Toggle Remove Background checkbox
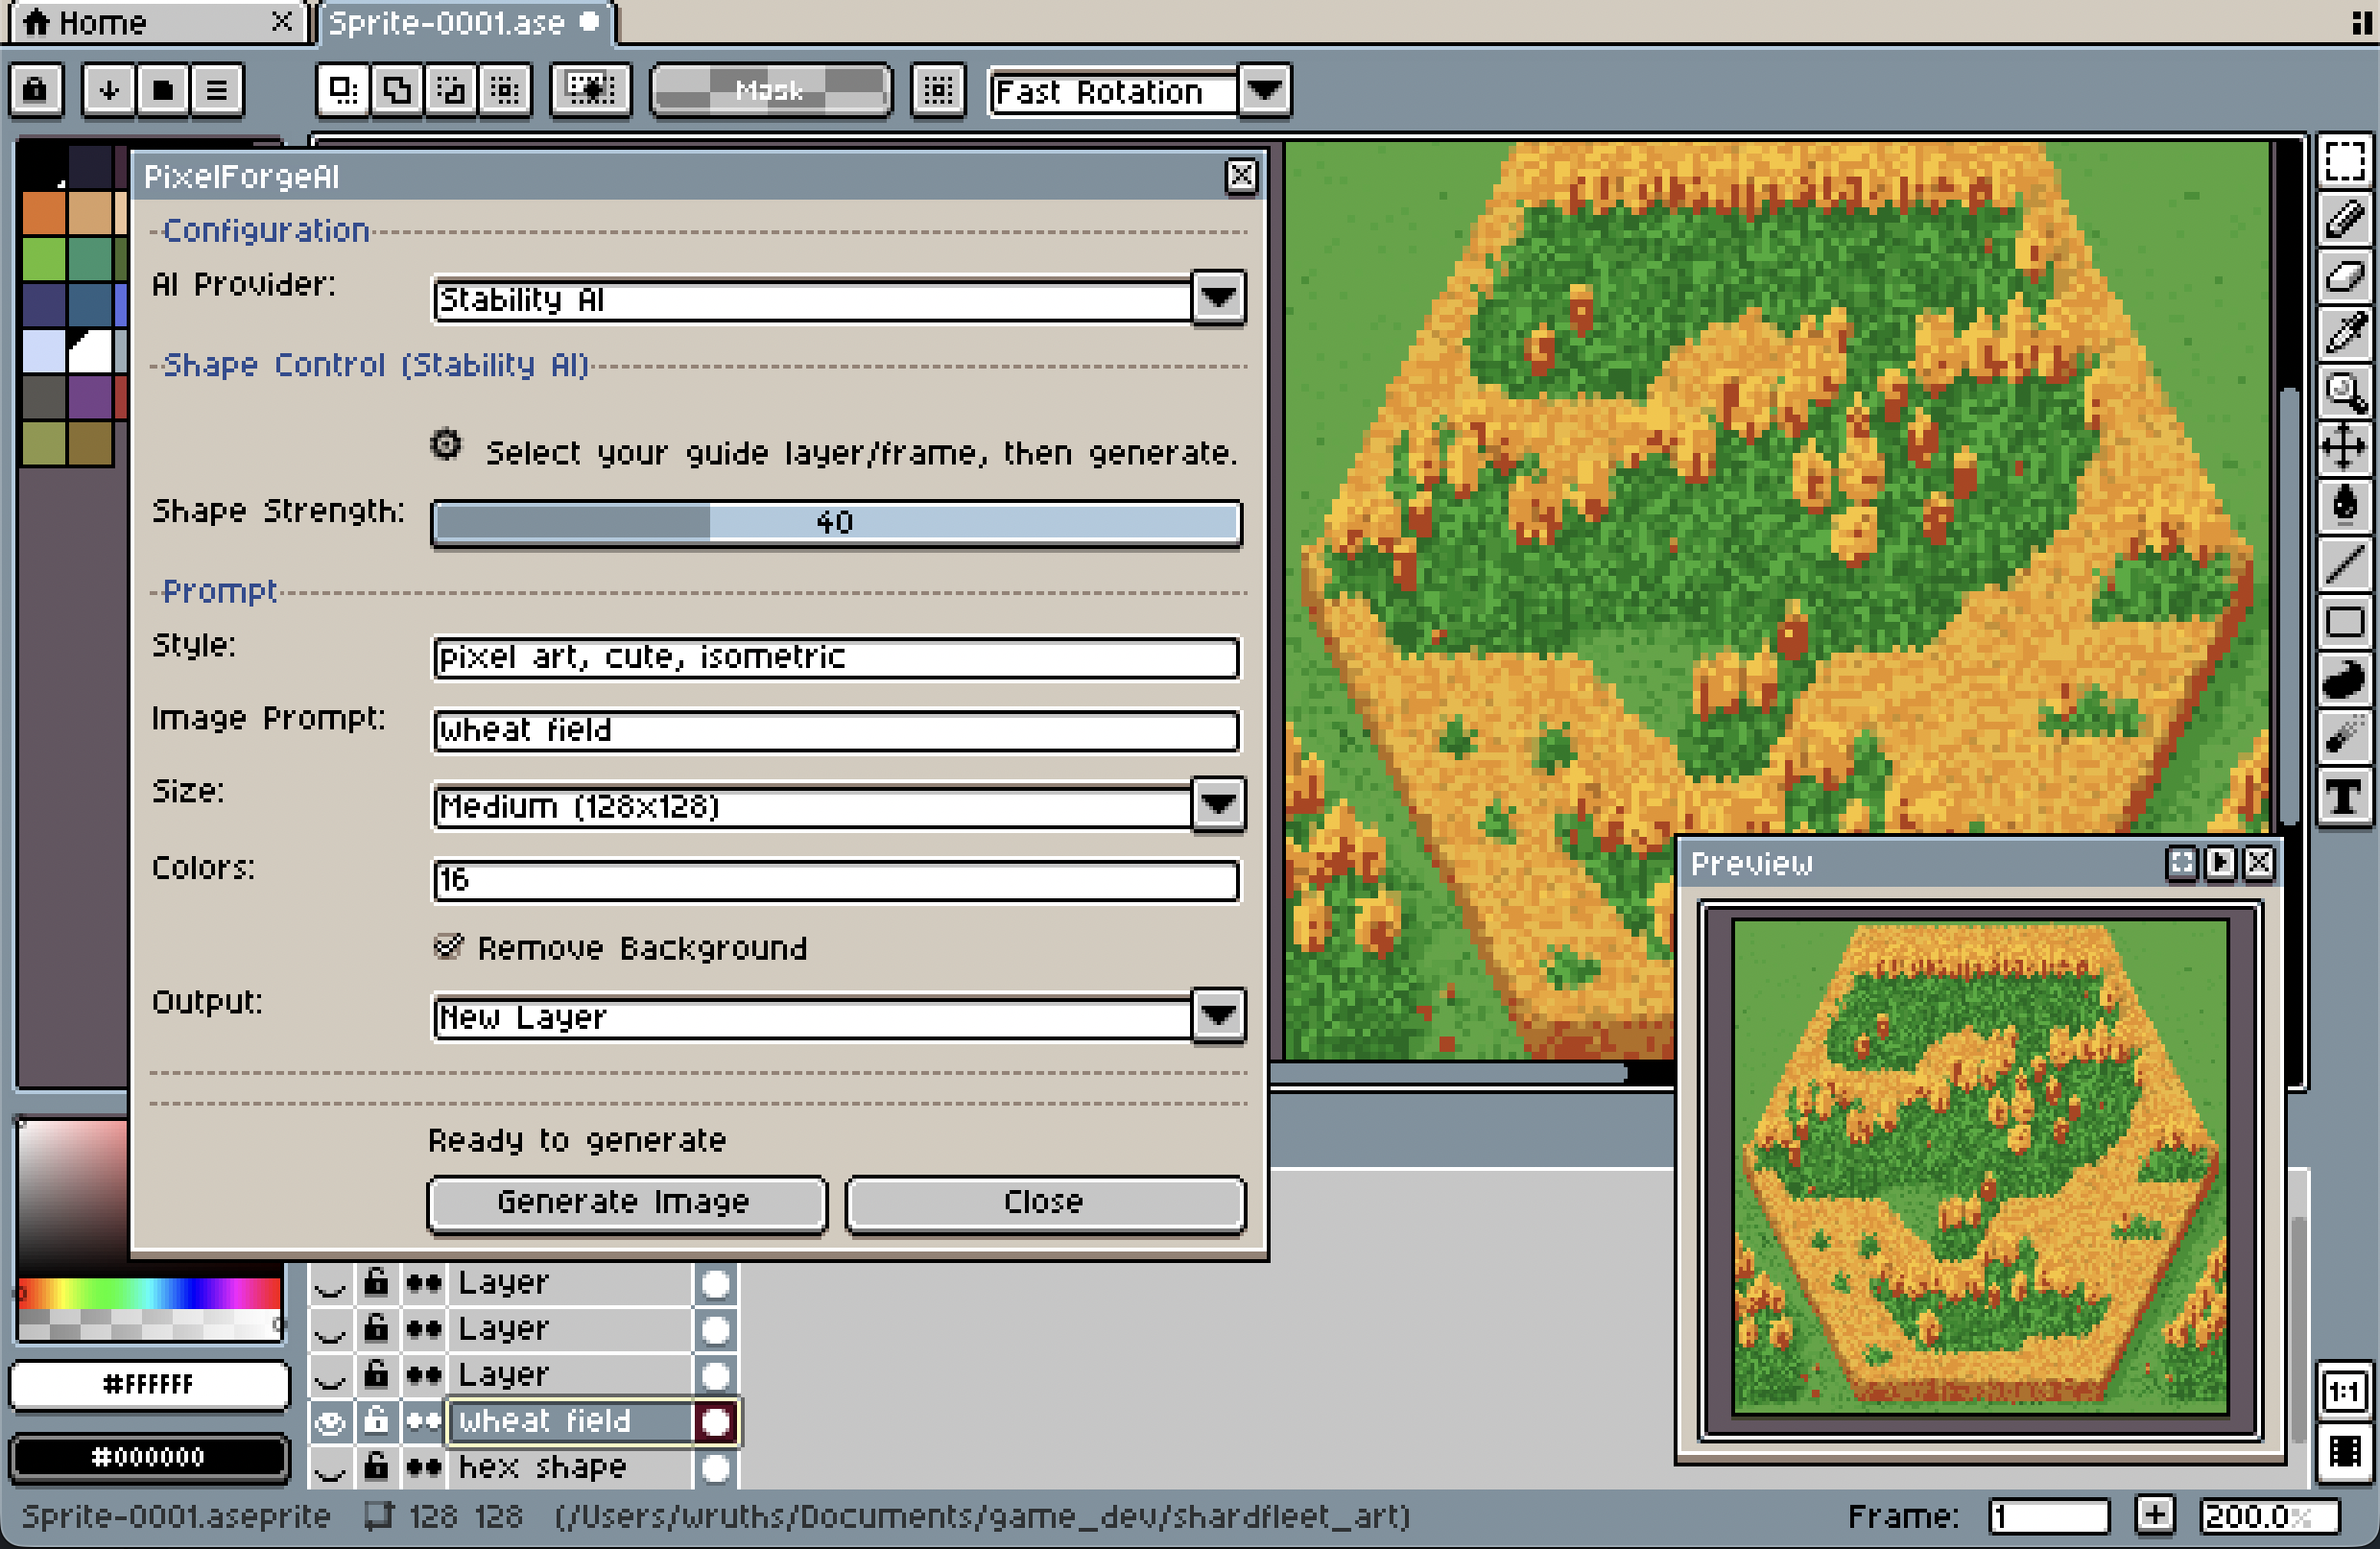The image size is (2380, 1549). click(448, 946)
